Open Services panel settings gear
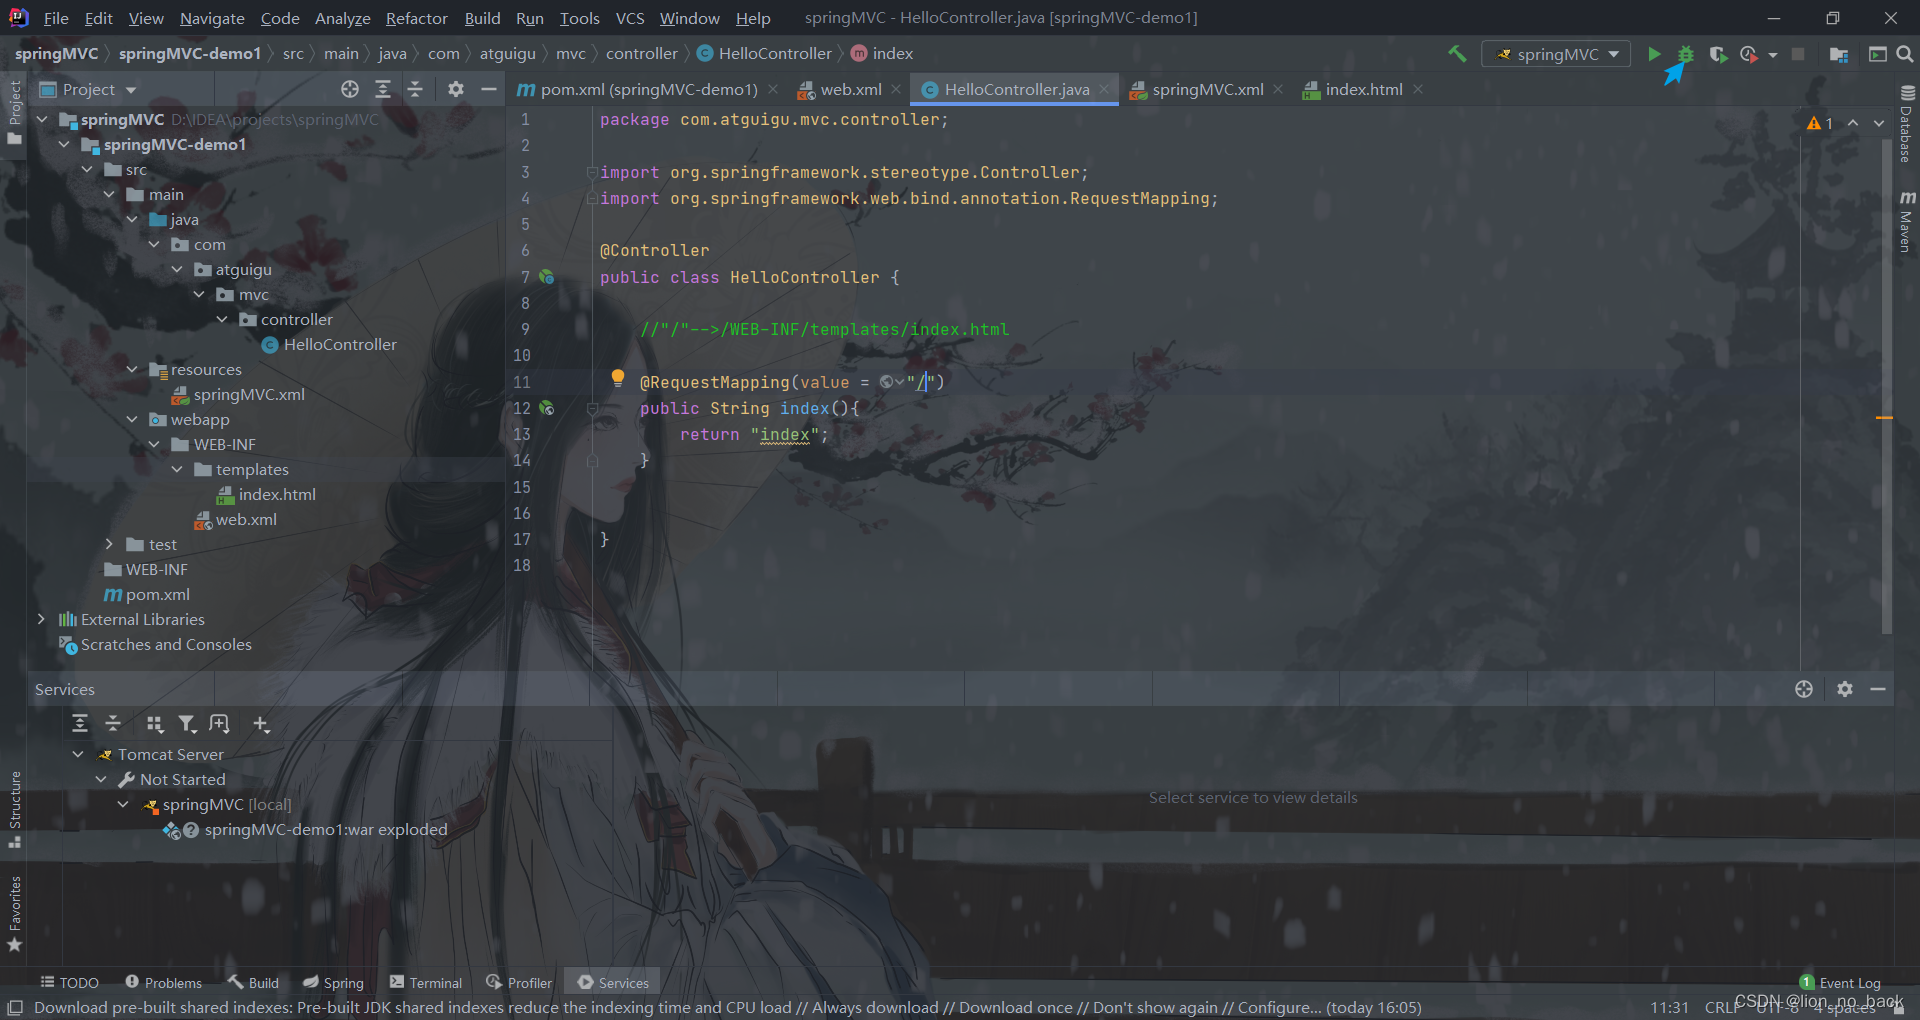The width and height of the screenshot is (1920, 1020). 1845,689
